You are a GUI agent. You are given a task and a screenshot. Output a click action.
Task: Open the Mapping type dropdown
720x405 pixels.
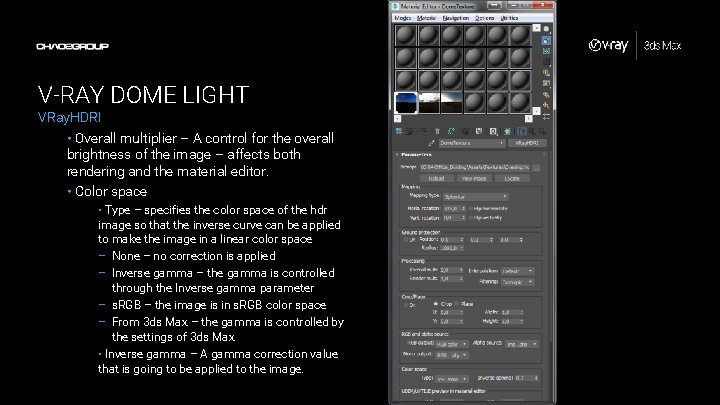(x=475, y=197)
